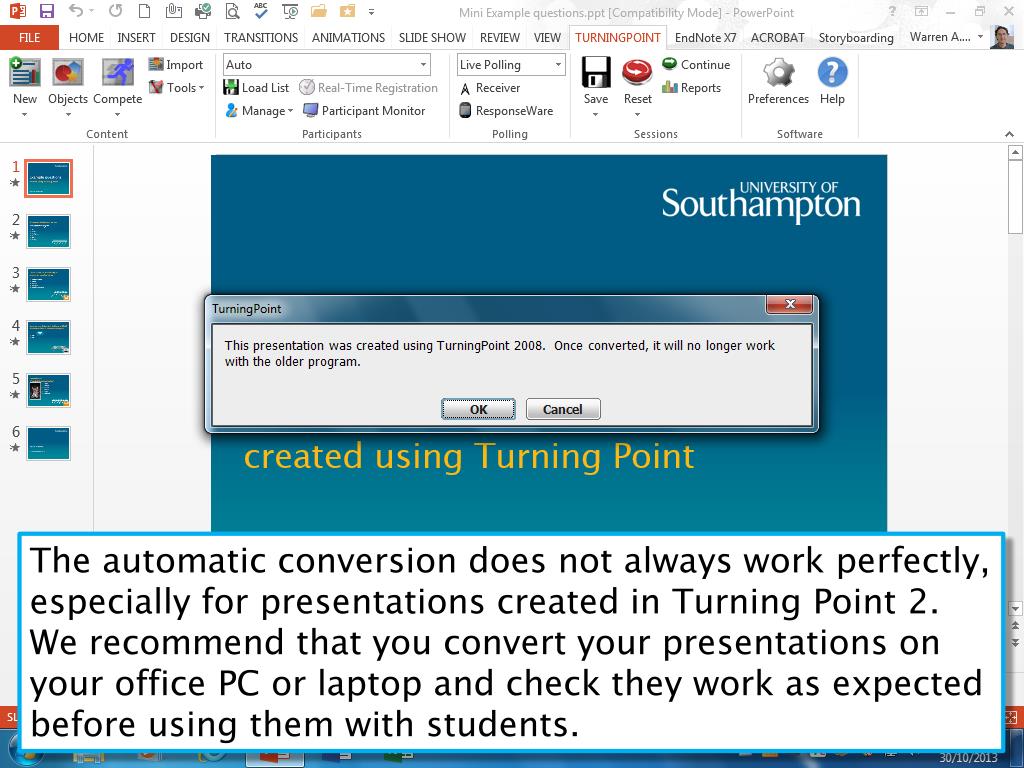Click the vertical scrollbar up arrow
Viewport: 1024px width, 768px height.
coord(1015,153)
